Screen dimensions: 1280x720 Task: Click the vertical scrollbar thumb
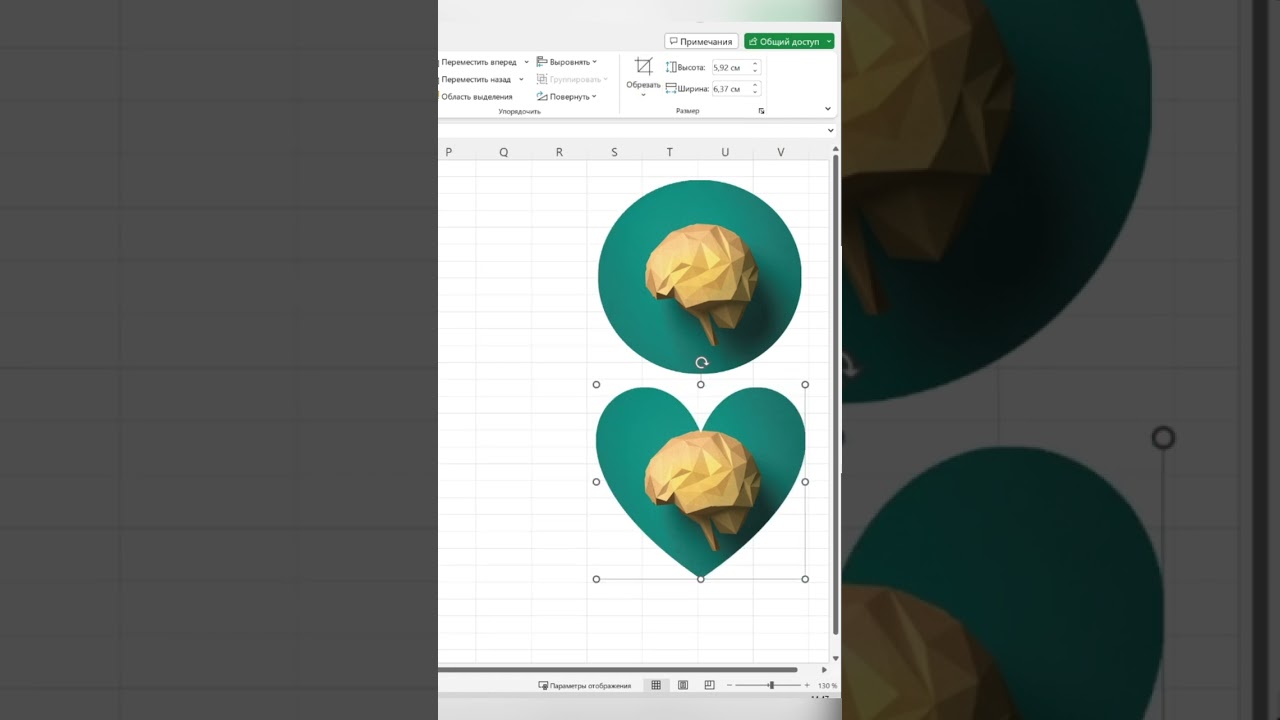[836, 394]
